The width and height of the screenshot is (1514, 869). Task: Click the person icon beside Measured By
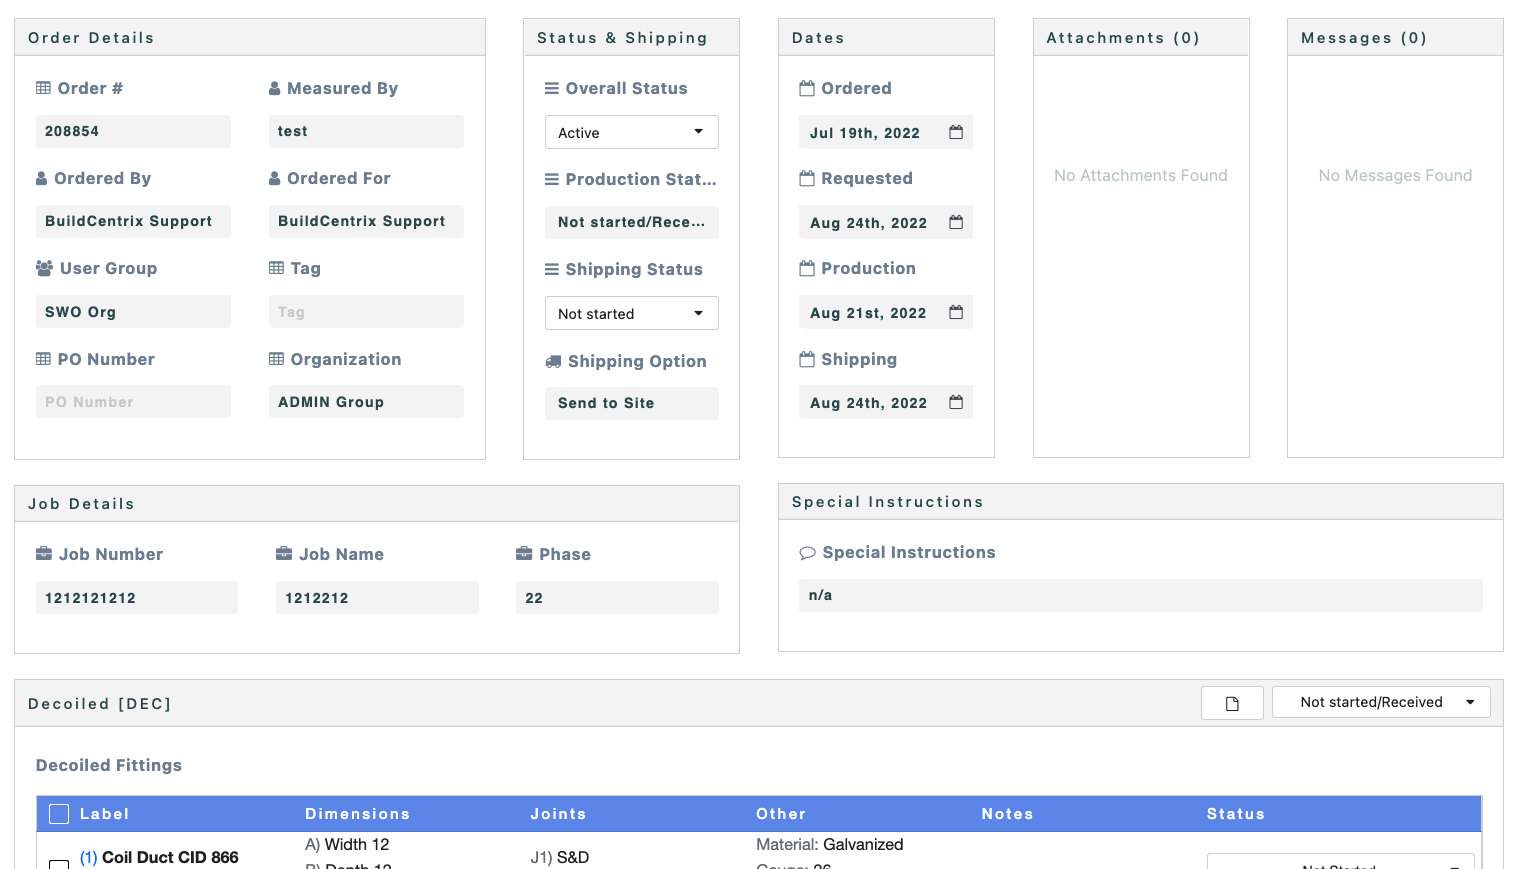275,88
